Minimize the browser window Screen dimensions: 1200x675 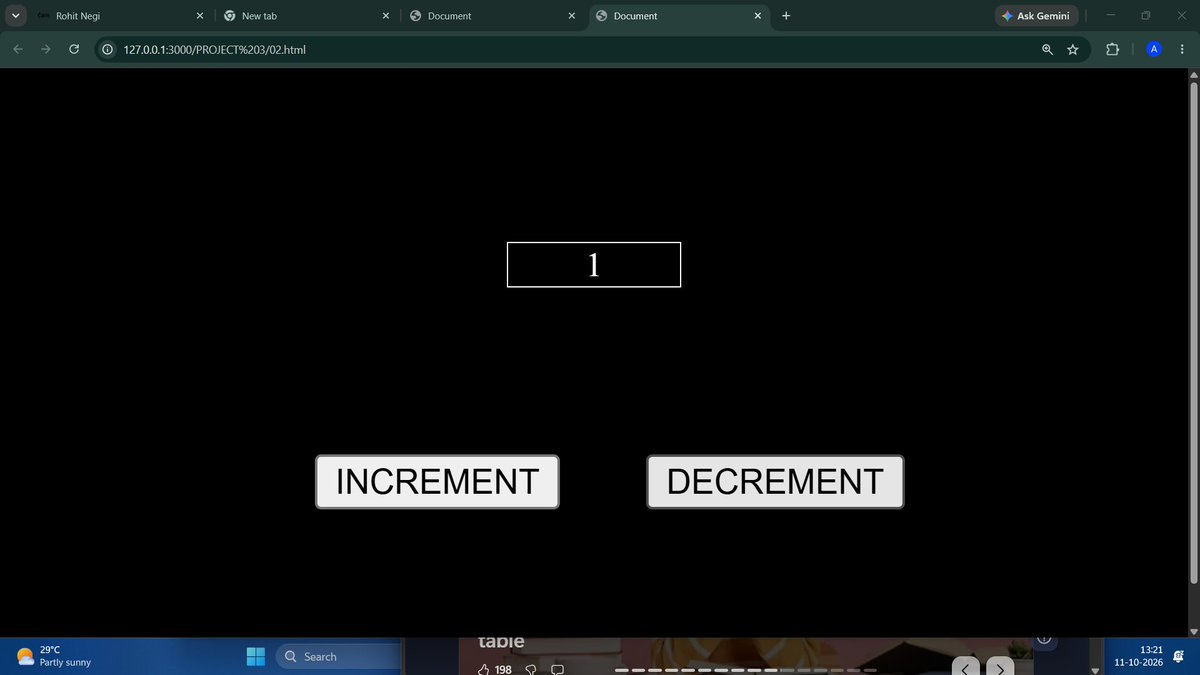coord(1110,16)
